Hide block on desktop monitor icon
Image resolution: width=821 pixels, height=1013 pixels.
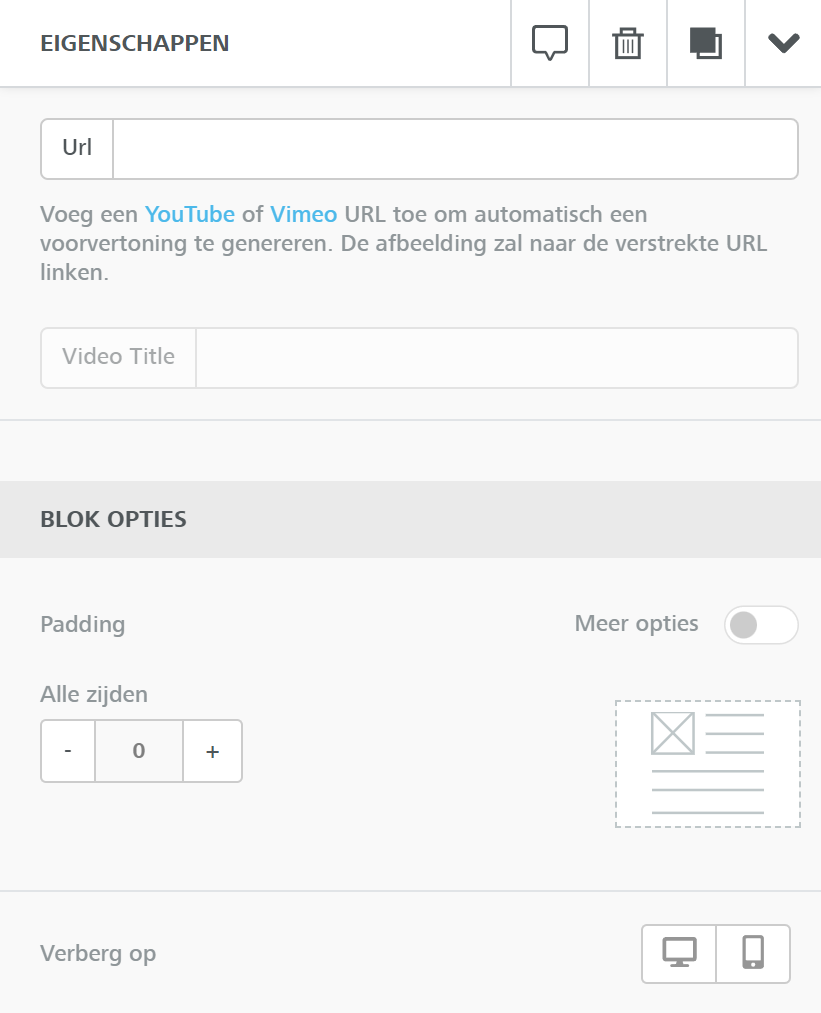(x=679, y=953)
